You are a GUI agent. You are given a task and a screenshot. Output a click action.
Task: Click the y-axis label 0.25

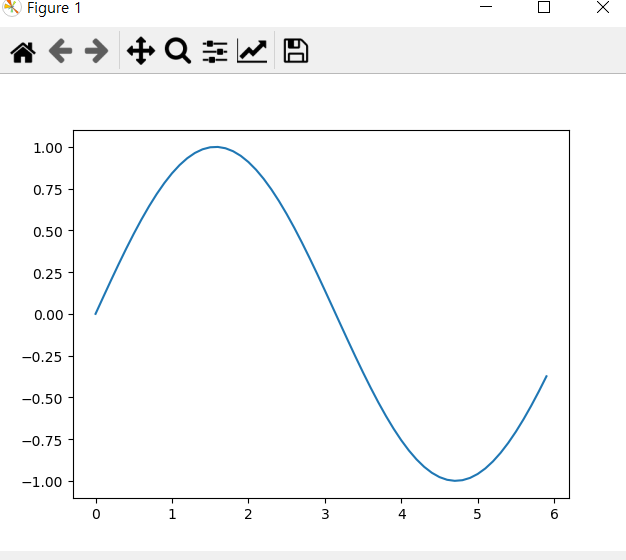(x=48, y=274)
